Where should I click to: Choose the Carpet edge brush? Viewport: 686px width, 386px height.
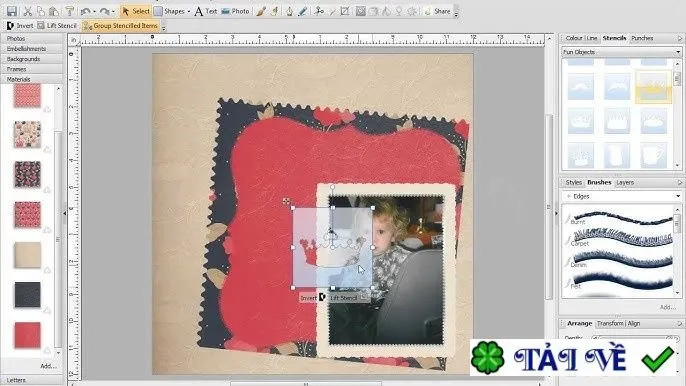coord(620,238)
